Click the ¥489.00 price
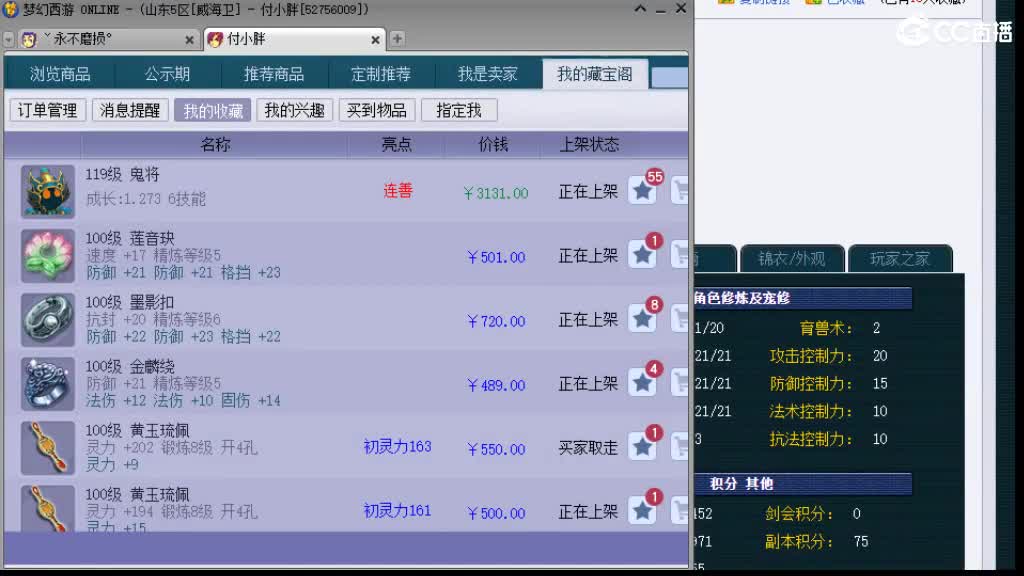The width and height of the screenshot is (1024, 576). pos(496,385)
